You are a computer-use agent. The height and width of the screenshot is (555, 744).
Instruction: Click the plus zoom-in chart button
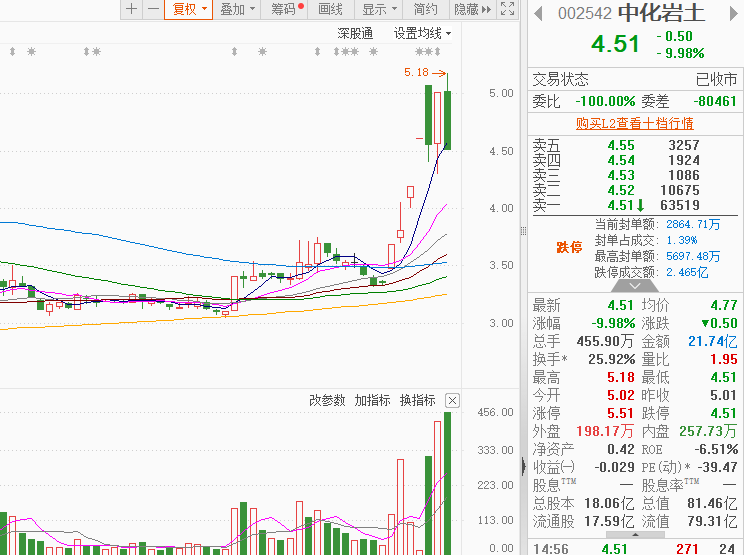point(131,9)
